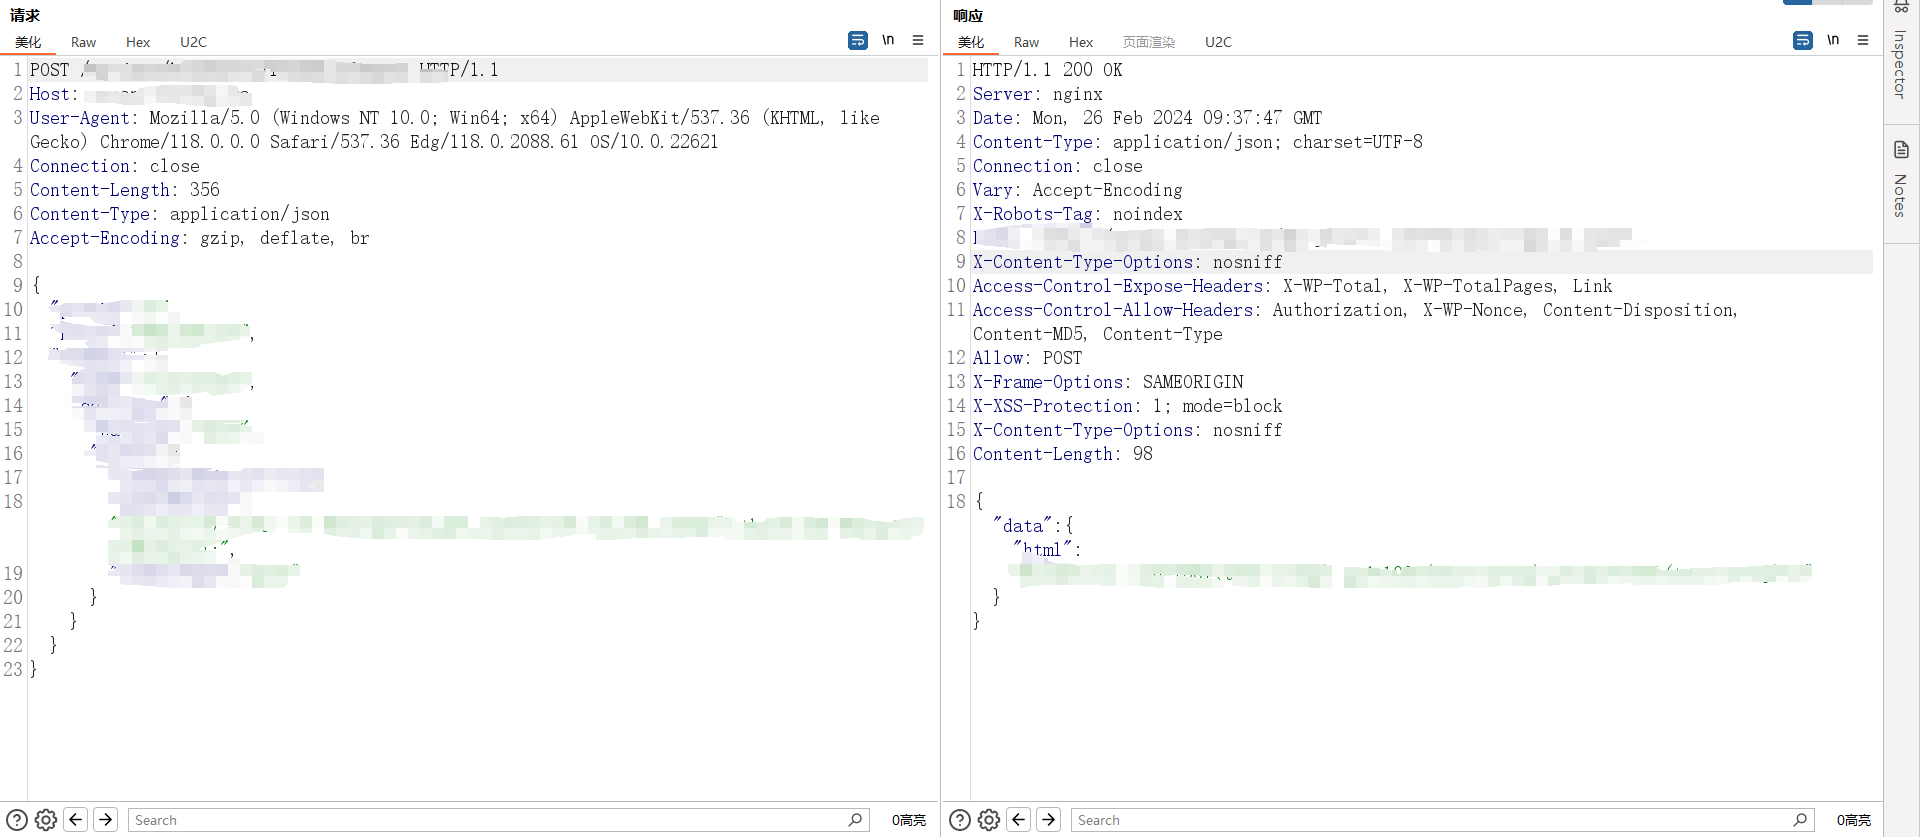The image size is (1920, 837).
Task: Click magnifier icon in request search box
Action: pyautogui.click(x=856, y=820)
